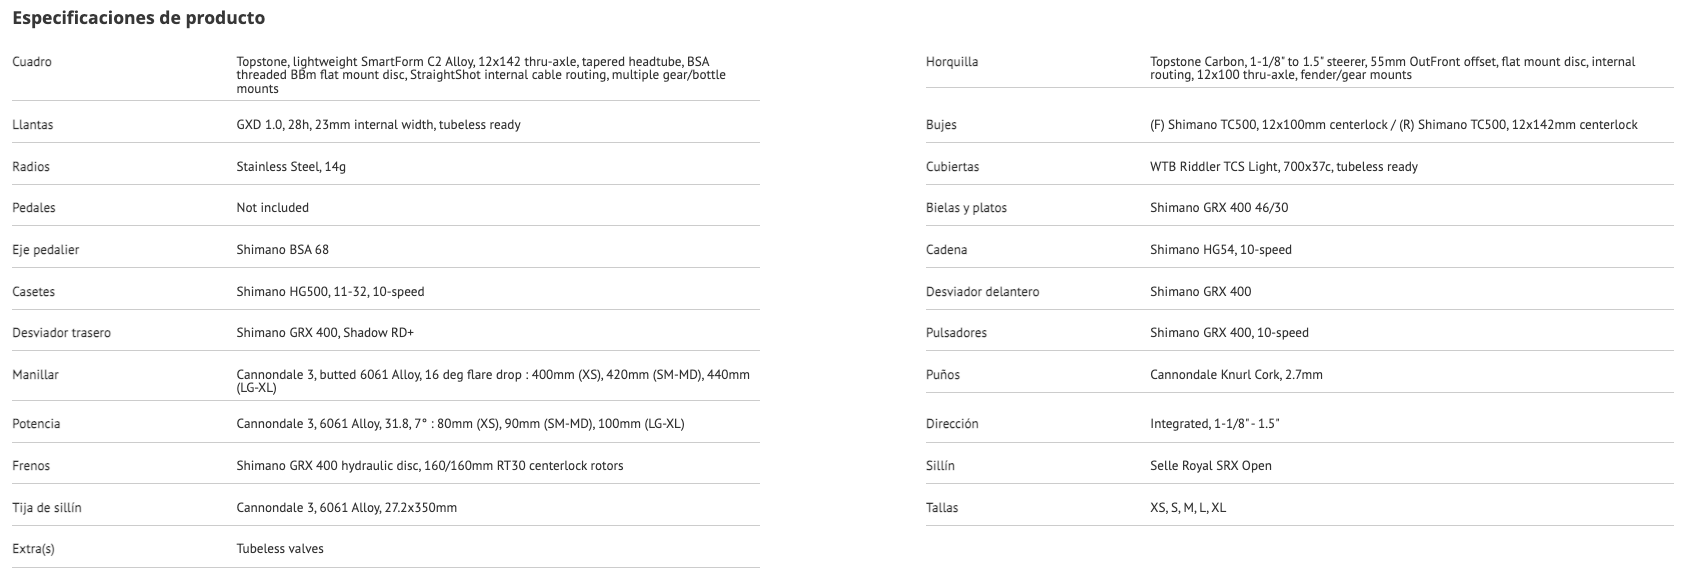The image size is (1692, 587).
Task: Select the 'Horquilla' row label
Action: pos(952,62)
